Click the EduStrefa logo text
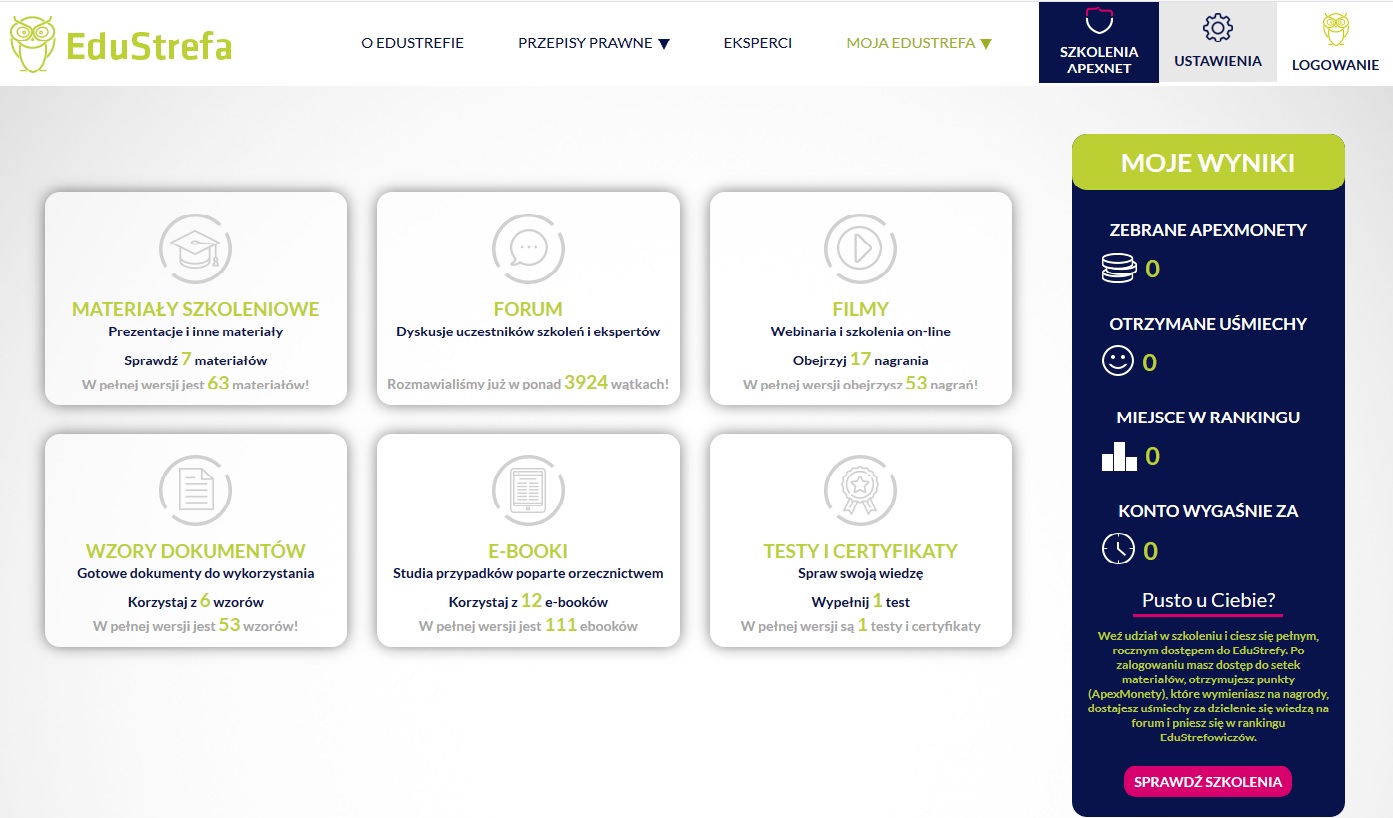 click(149, 46)
